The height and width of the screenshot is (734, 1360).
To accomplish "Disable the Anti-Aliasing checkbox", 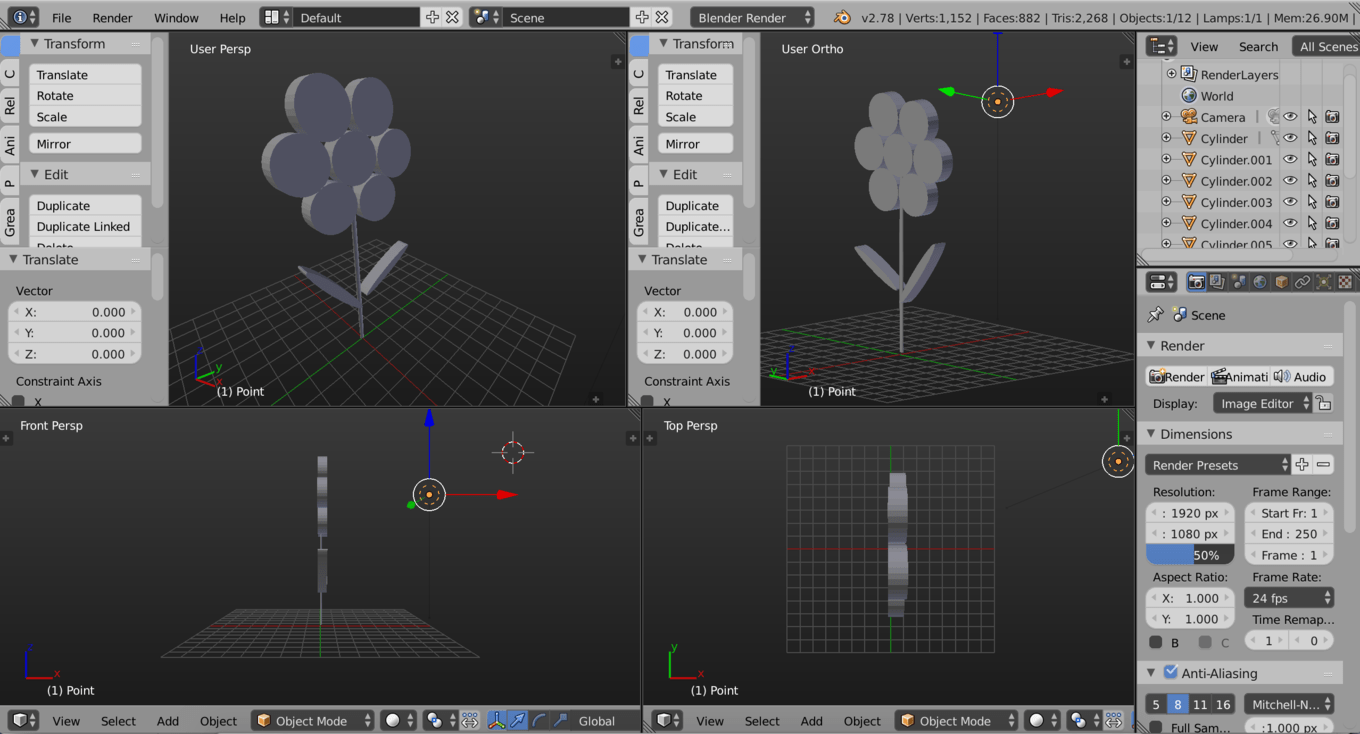I will (1171, 673).
